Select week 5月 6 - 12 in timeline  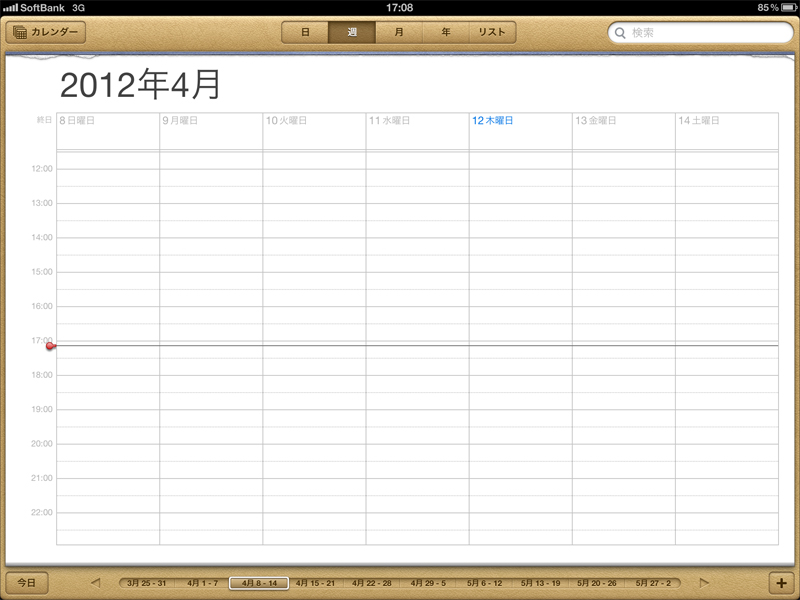tap(485, 583)
